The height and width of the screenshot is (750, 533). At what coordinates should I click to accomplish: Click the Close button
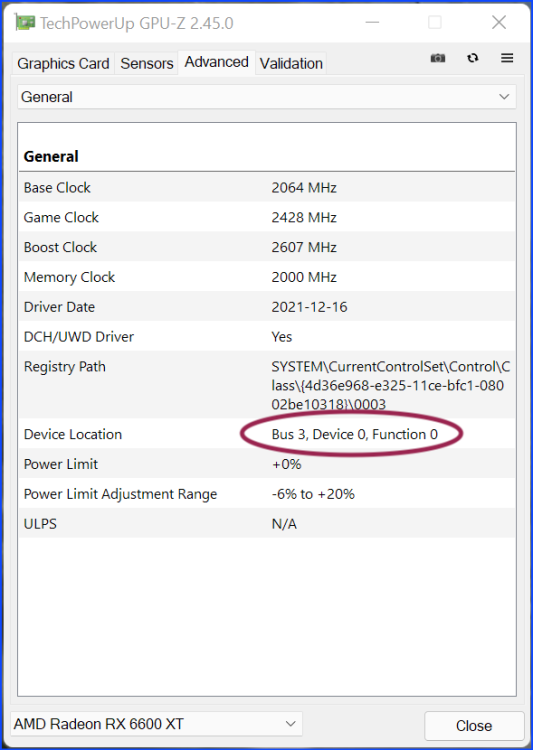(474, 726)
